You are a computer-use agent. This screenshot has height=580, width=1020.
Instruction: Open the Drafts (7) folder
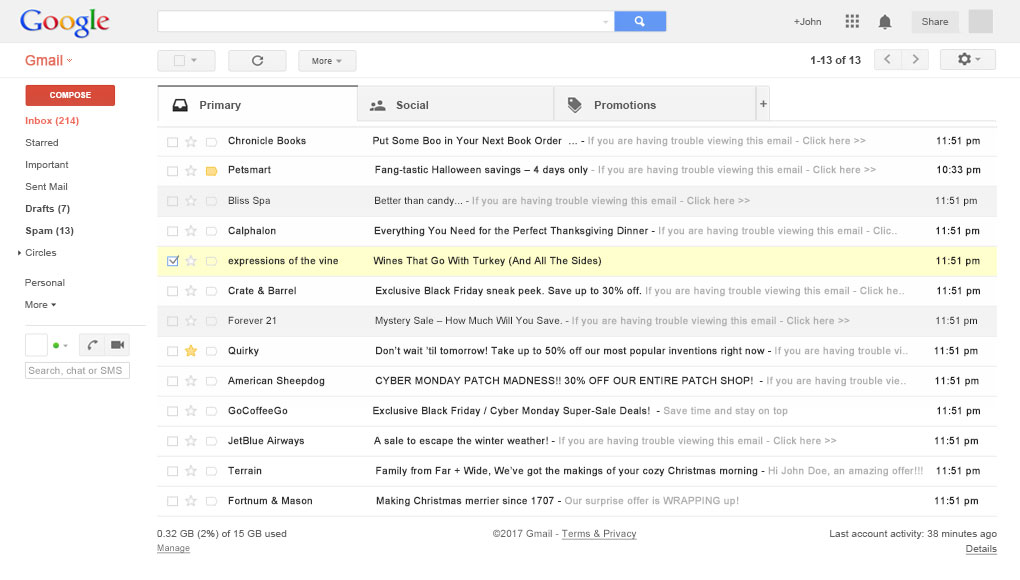click(47, 209)
